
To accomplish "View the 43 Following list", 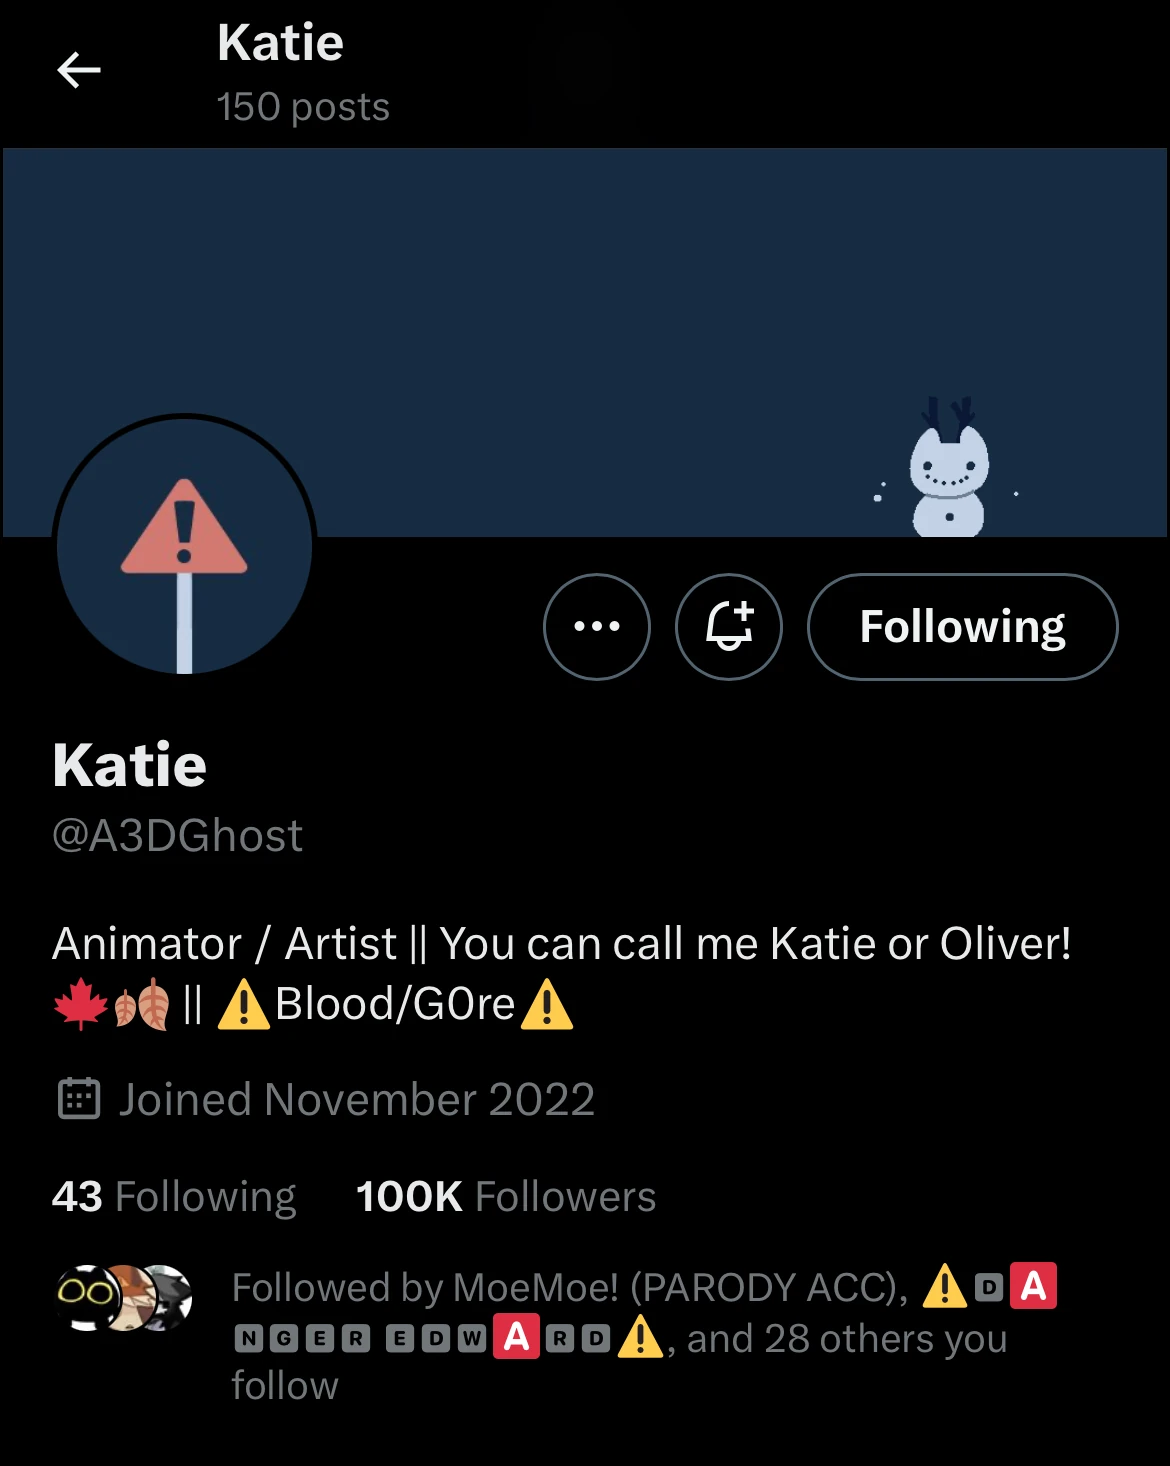I will (174, 1196).
